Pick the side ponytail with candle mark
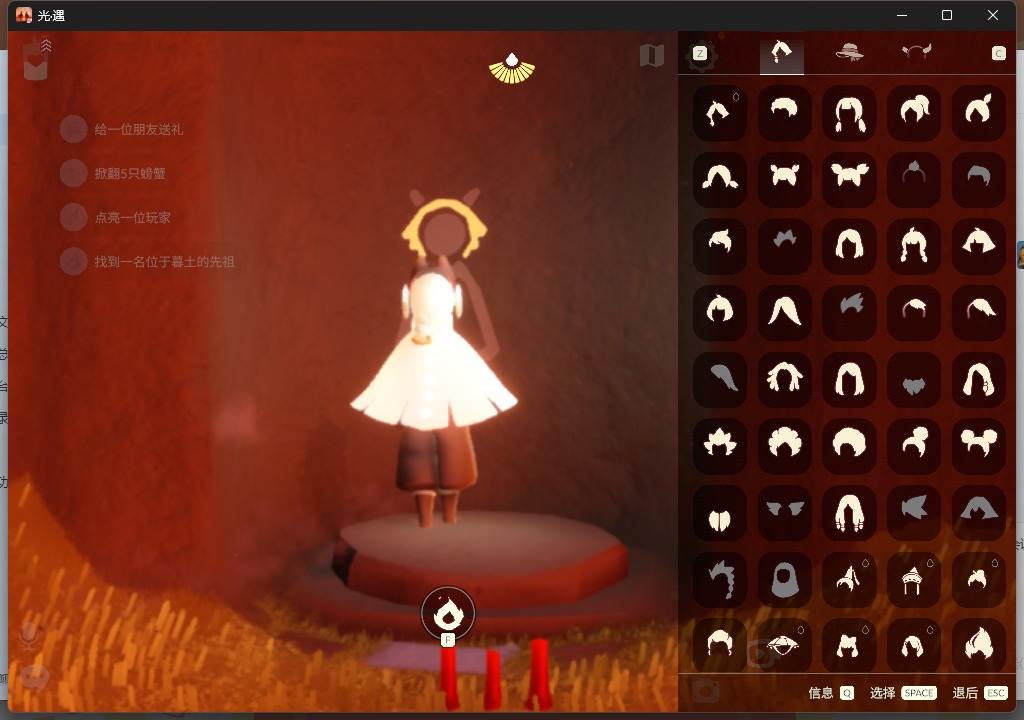 (849, 580)
